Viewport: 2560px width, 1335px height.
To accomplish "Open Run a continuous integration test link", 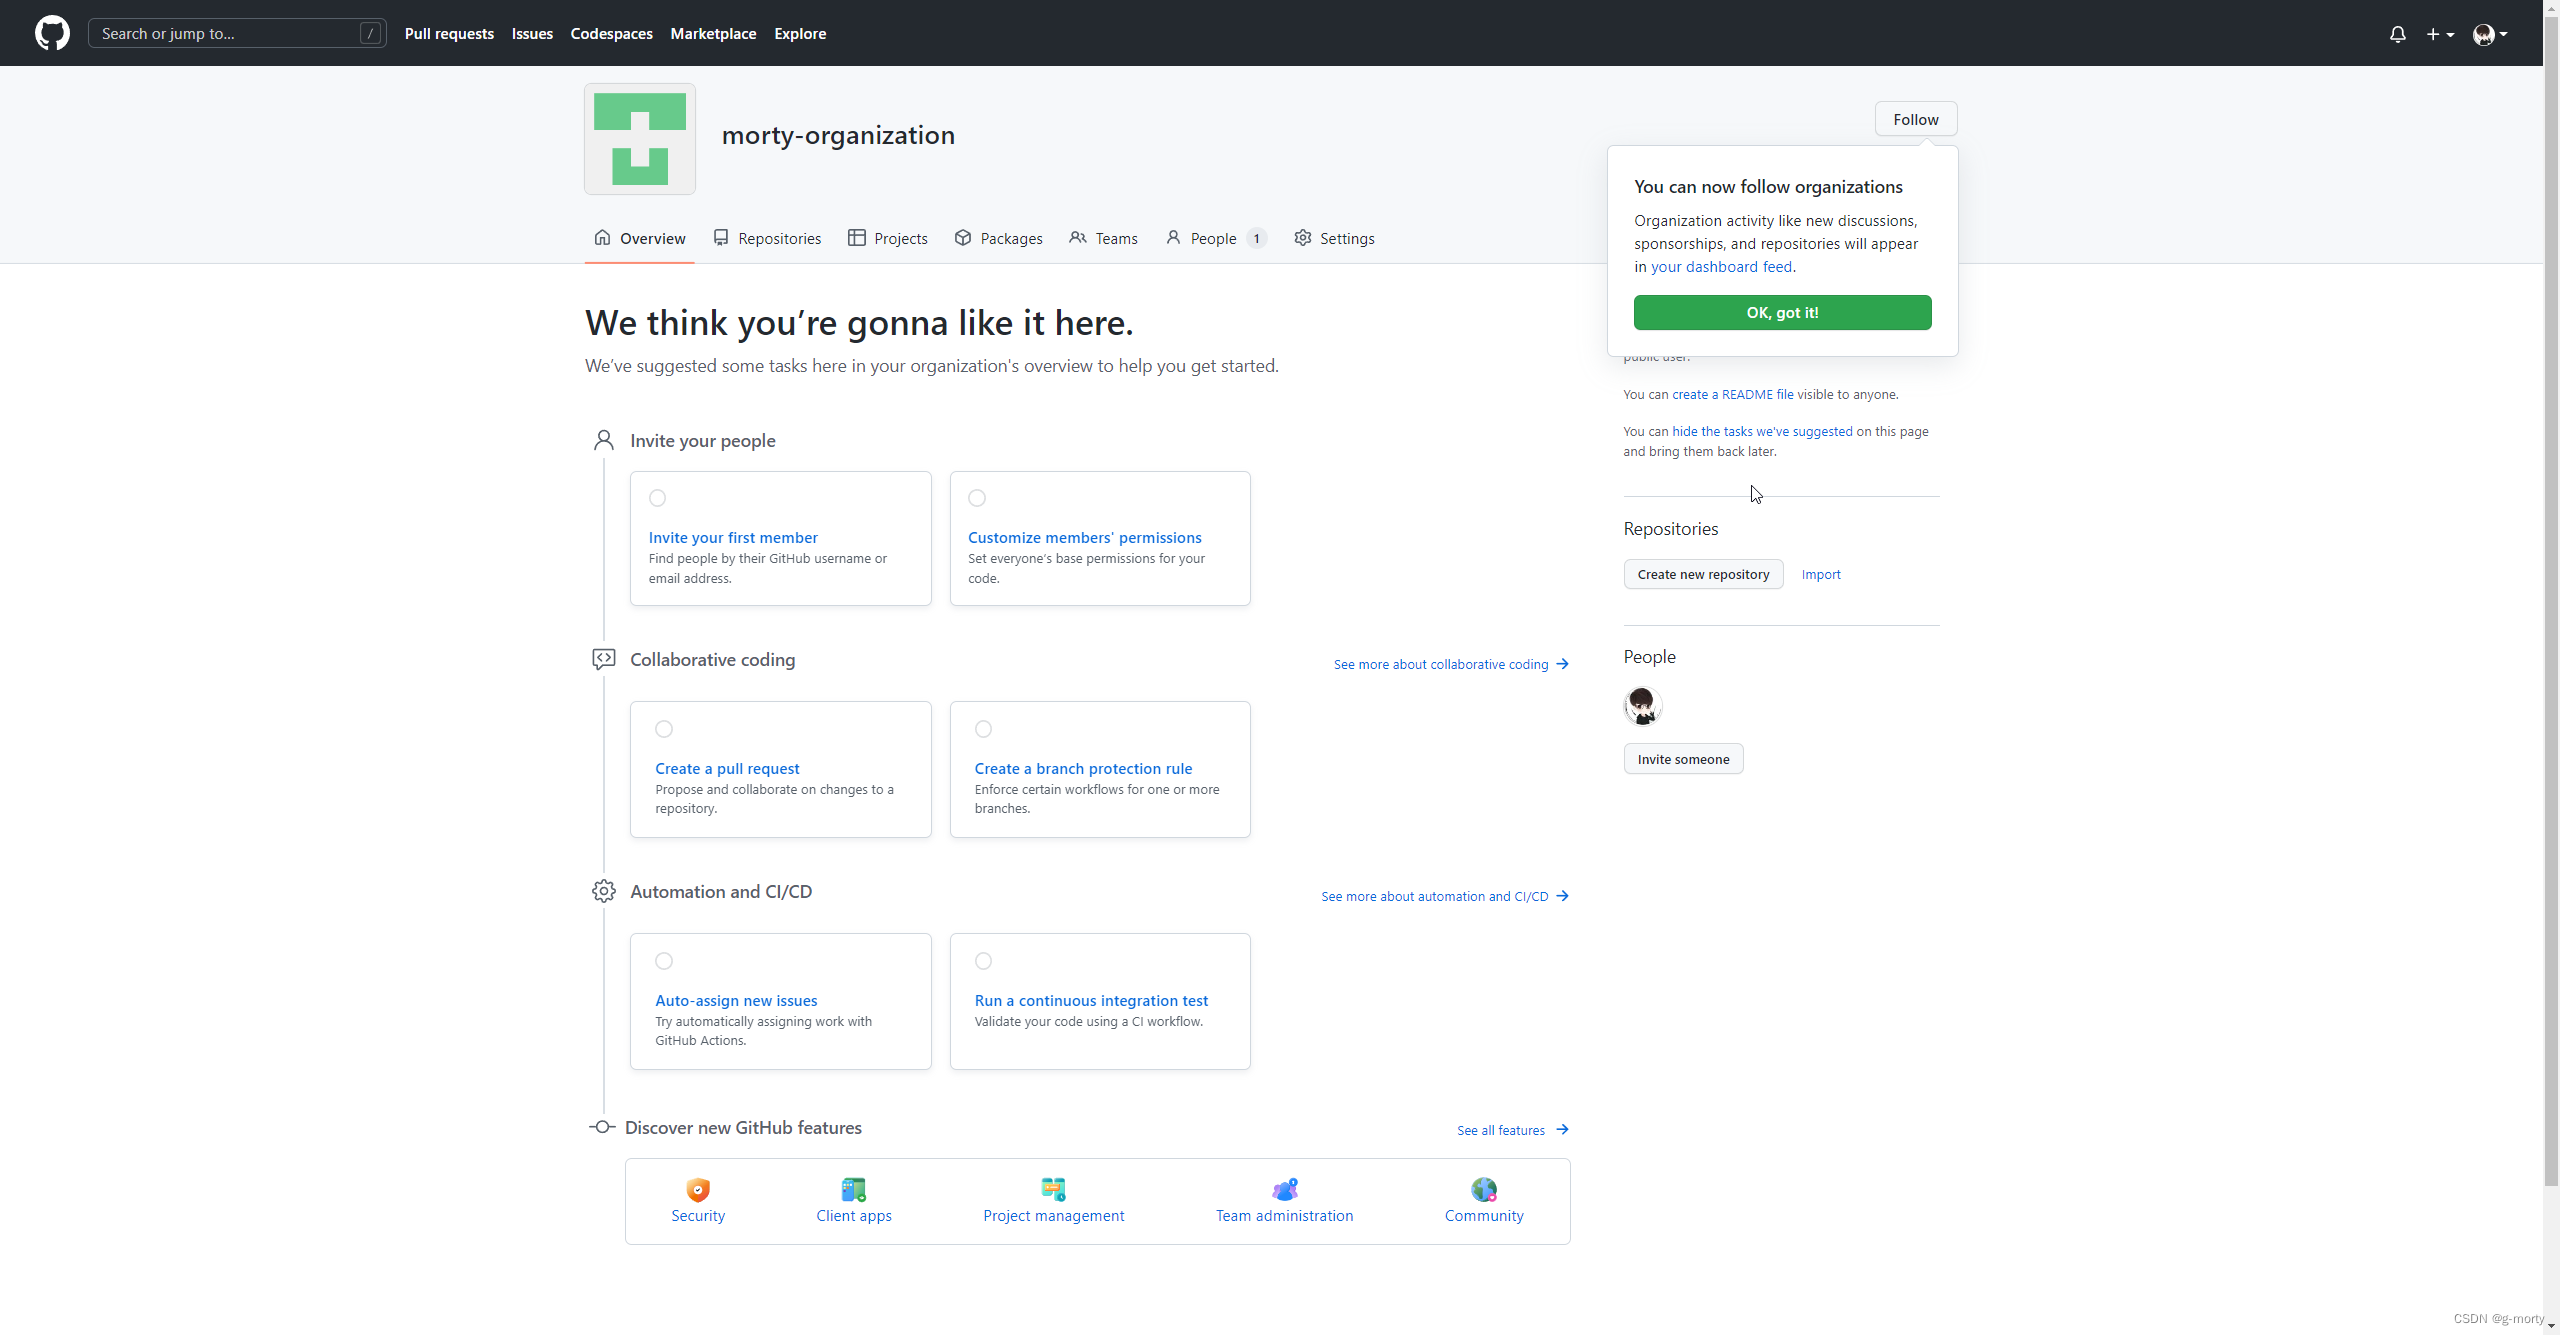I will pyautogui.click(x=1091, y=1001).
